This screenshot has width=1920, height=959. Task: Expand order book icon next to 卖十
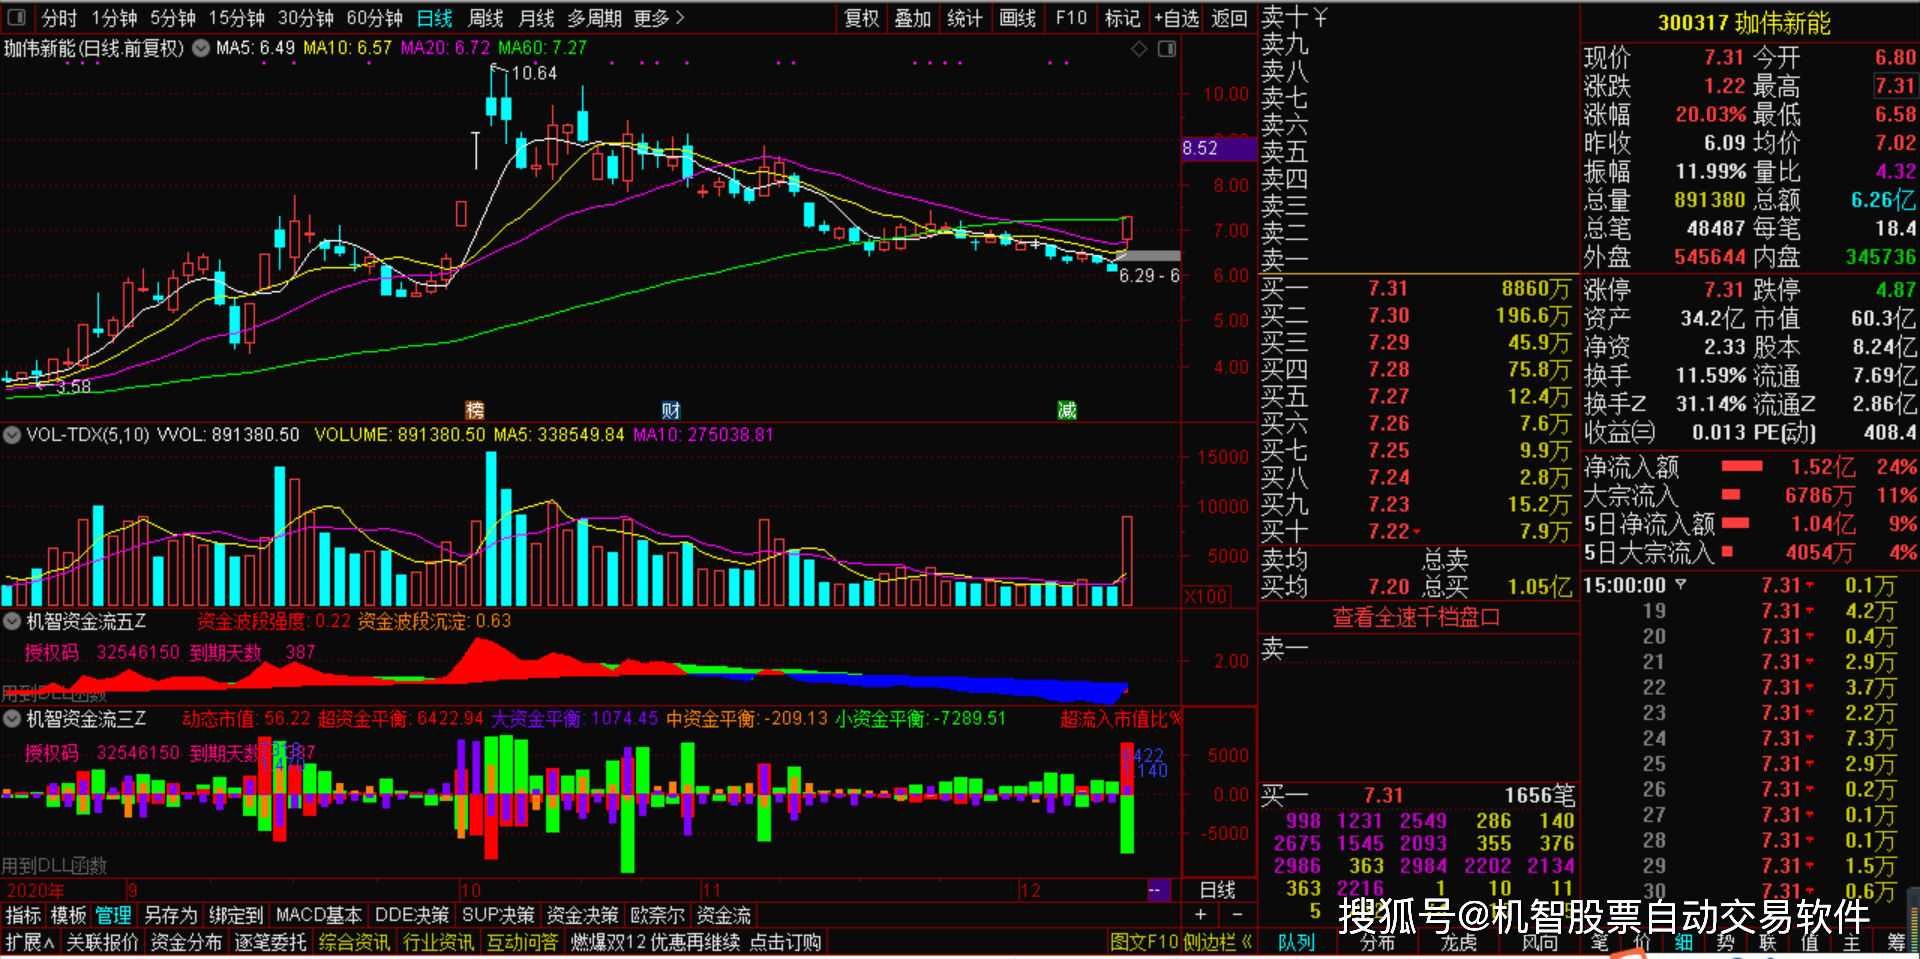[1320, 17]
